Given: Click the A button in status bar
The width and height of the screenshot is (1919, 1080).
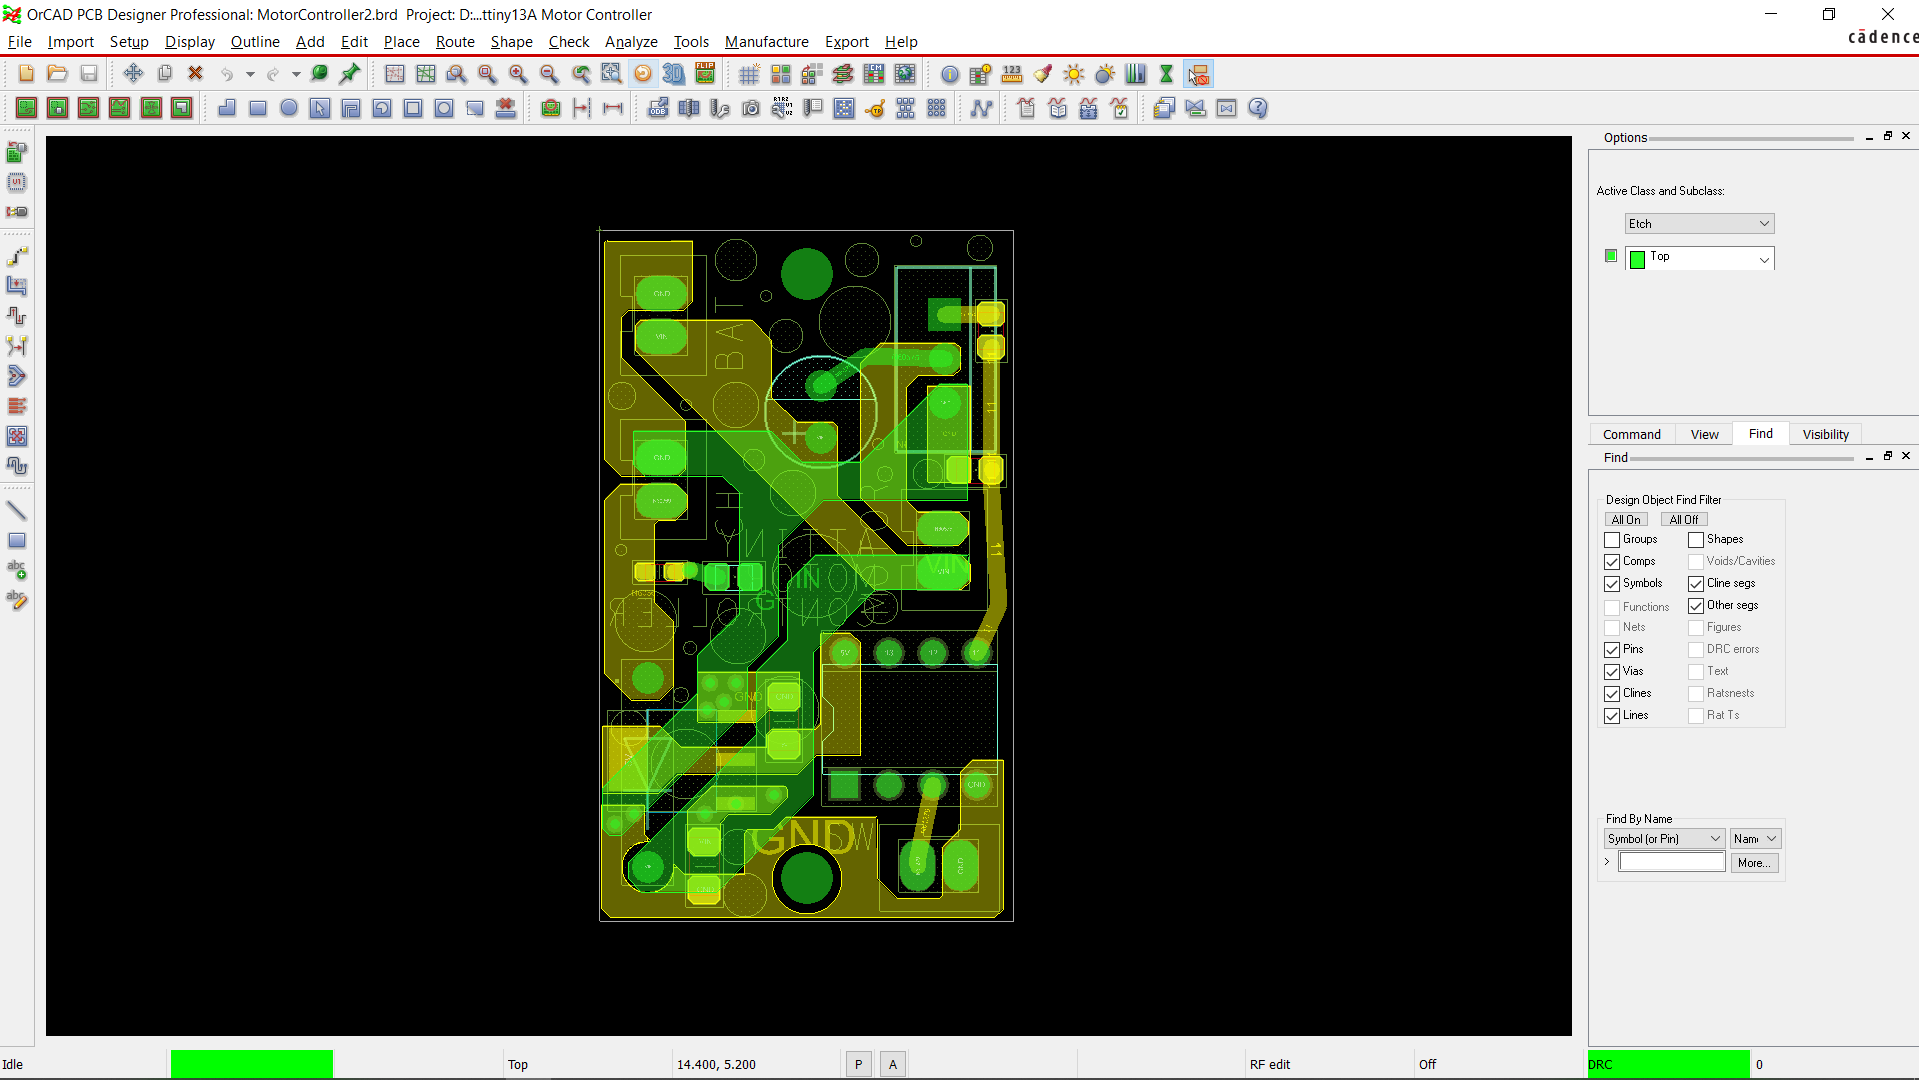Looking at the screenshot, I should coord(893,1065).
